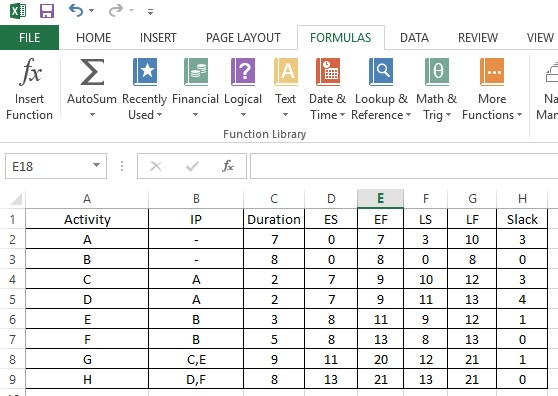558x396 pixels.
Task: Click the AutoSum sigma icon
Action: (92, 72)
